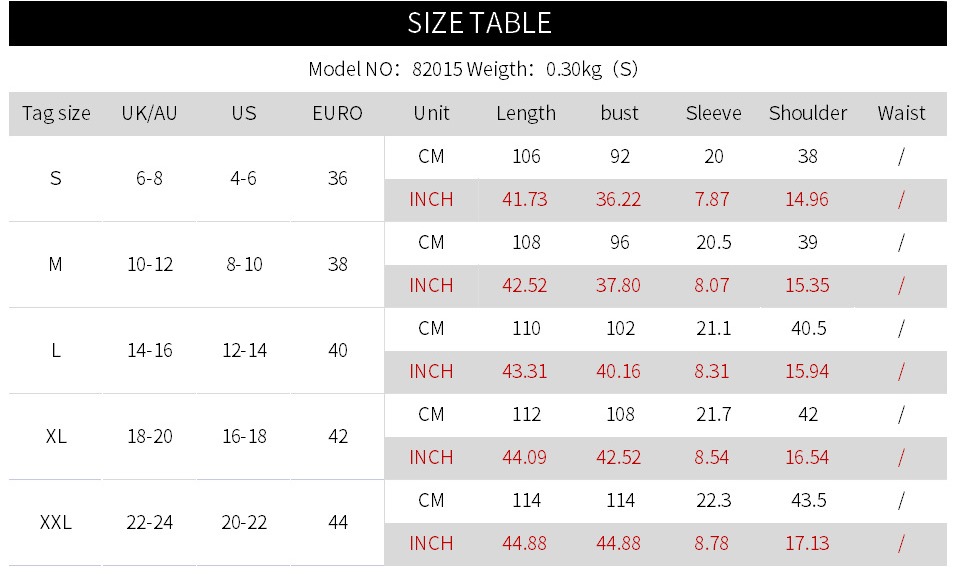This screenshot has height=579, width=957.
Task: Click the red 41.73 inch length value
Action: 525,200
